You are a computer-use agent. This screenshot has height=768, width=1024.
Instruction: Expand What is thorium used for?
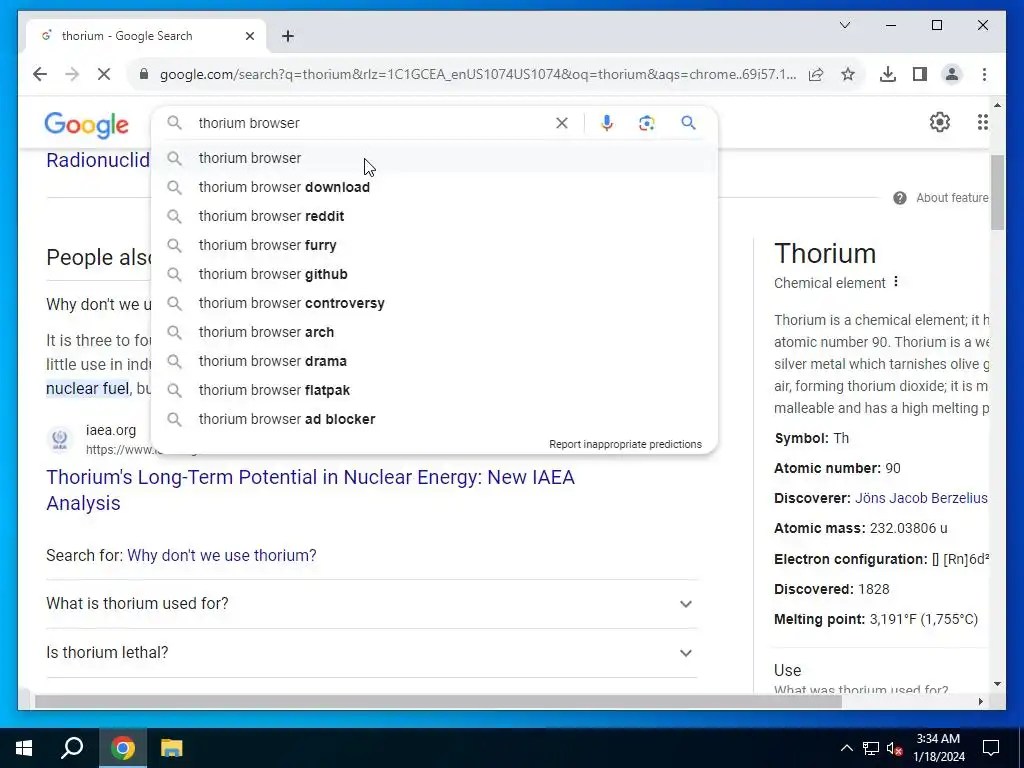(372, 603)
